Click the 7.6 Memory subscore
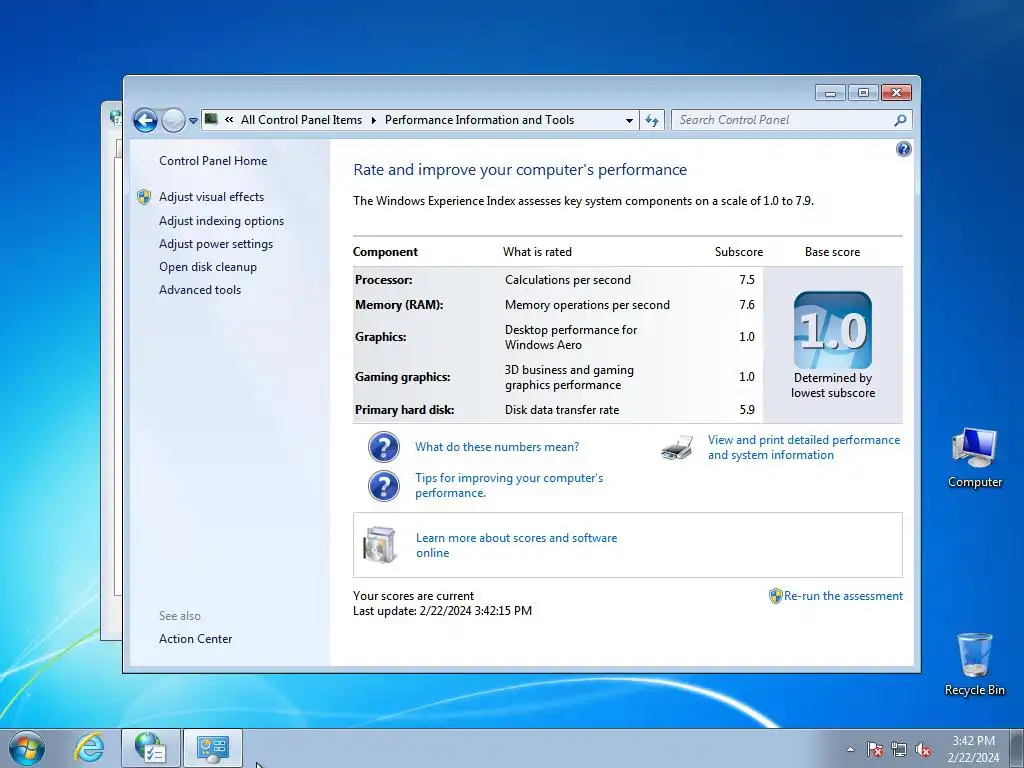This screenshot has width=1024, height=768. click(x=747, y=305)
